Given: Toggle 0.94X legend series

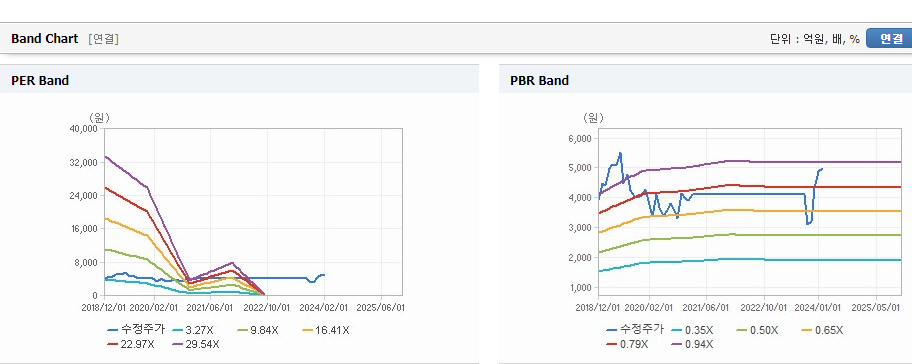Looking at the screenshot, I should 691,344.
